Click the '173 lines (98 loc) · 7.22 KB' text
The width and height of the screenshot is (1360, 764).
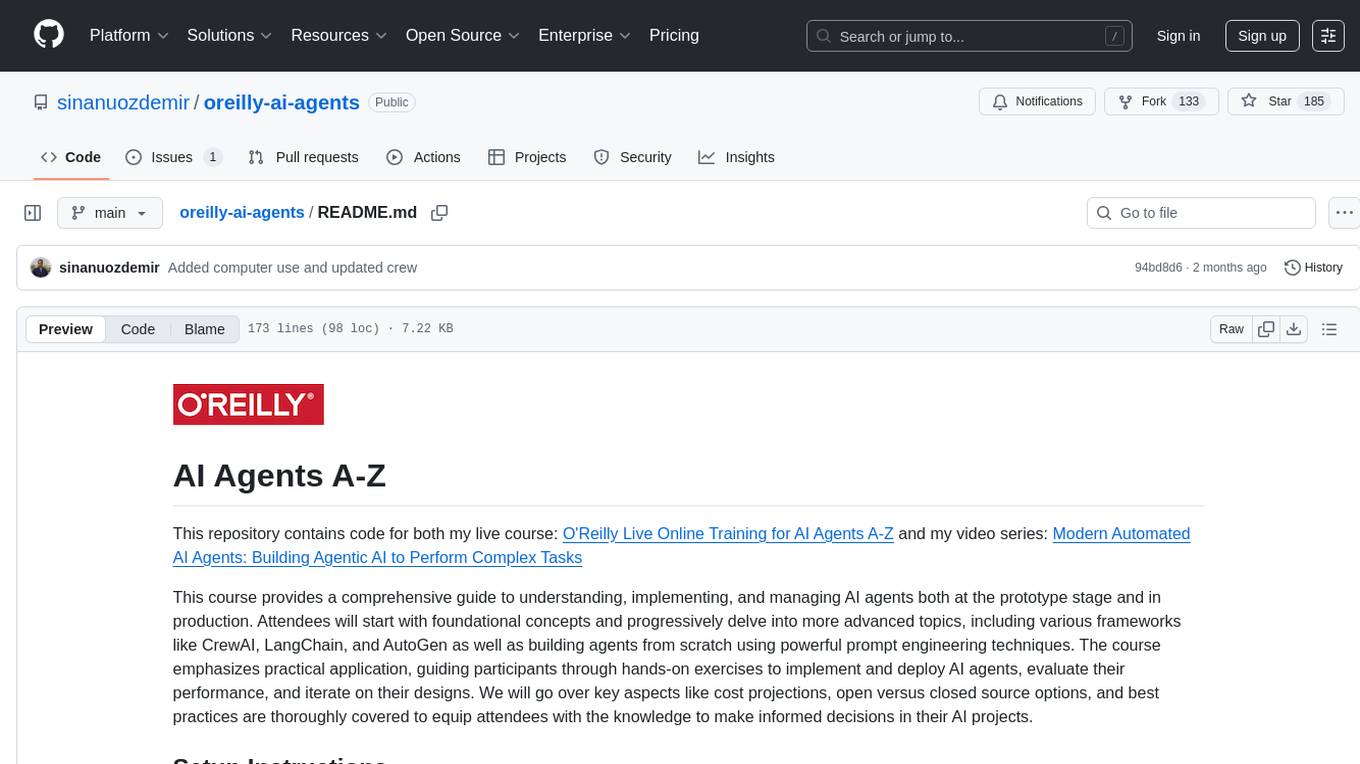(x=350, y=329)
